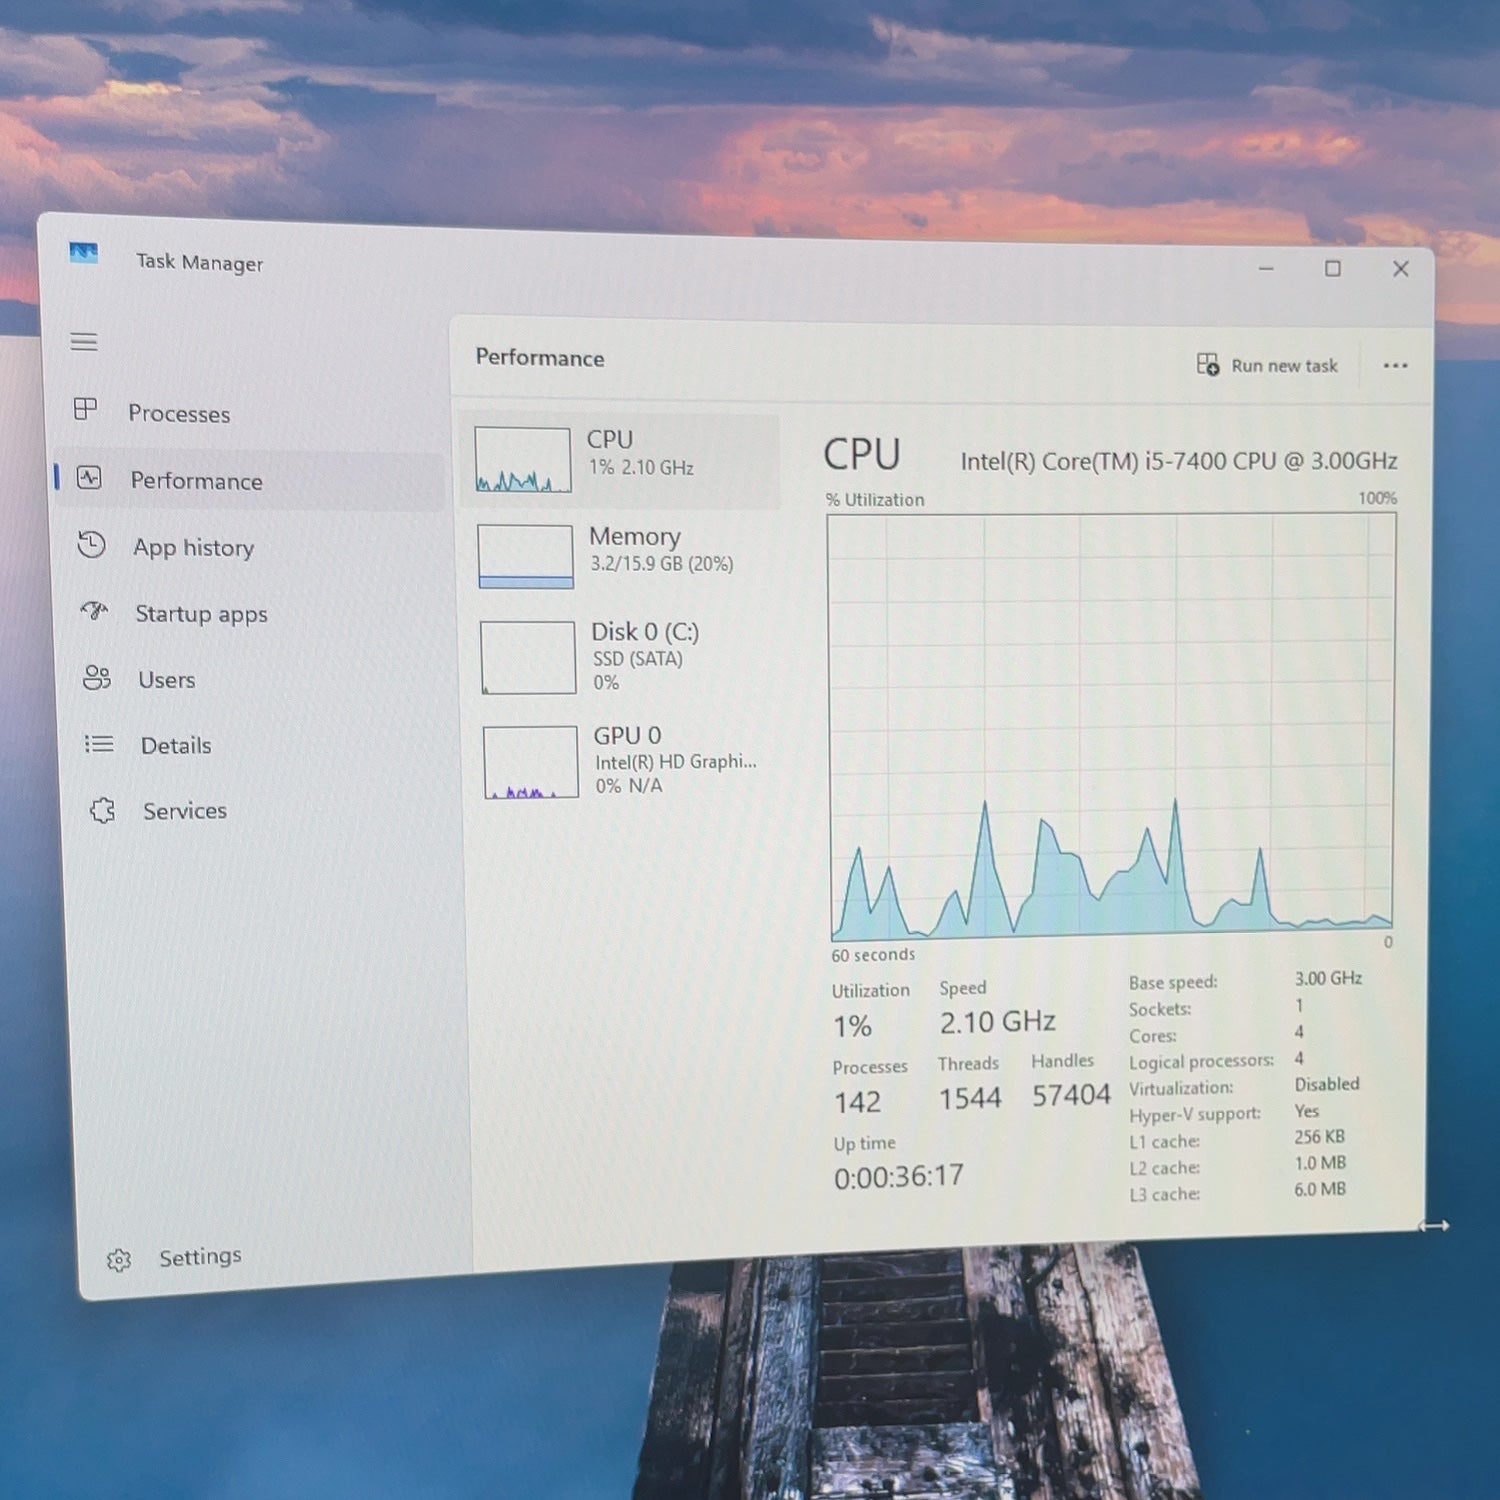Click the 2.10 GHz speed value

998,1022
